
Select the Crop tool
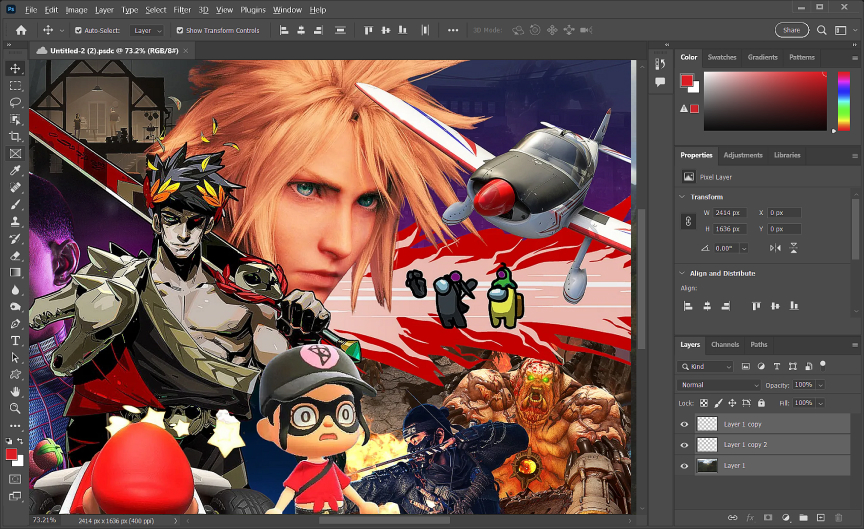[x=15, y=137]
